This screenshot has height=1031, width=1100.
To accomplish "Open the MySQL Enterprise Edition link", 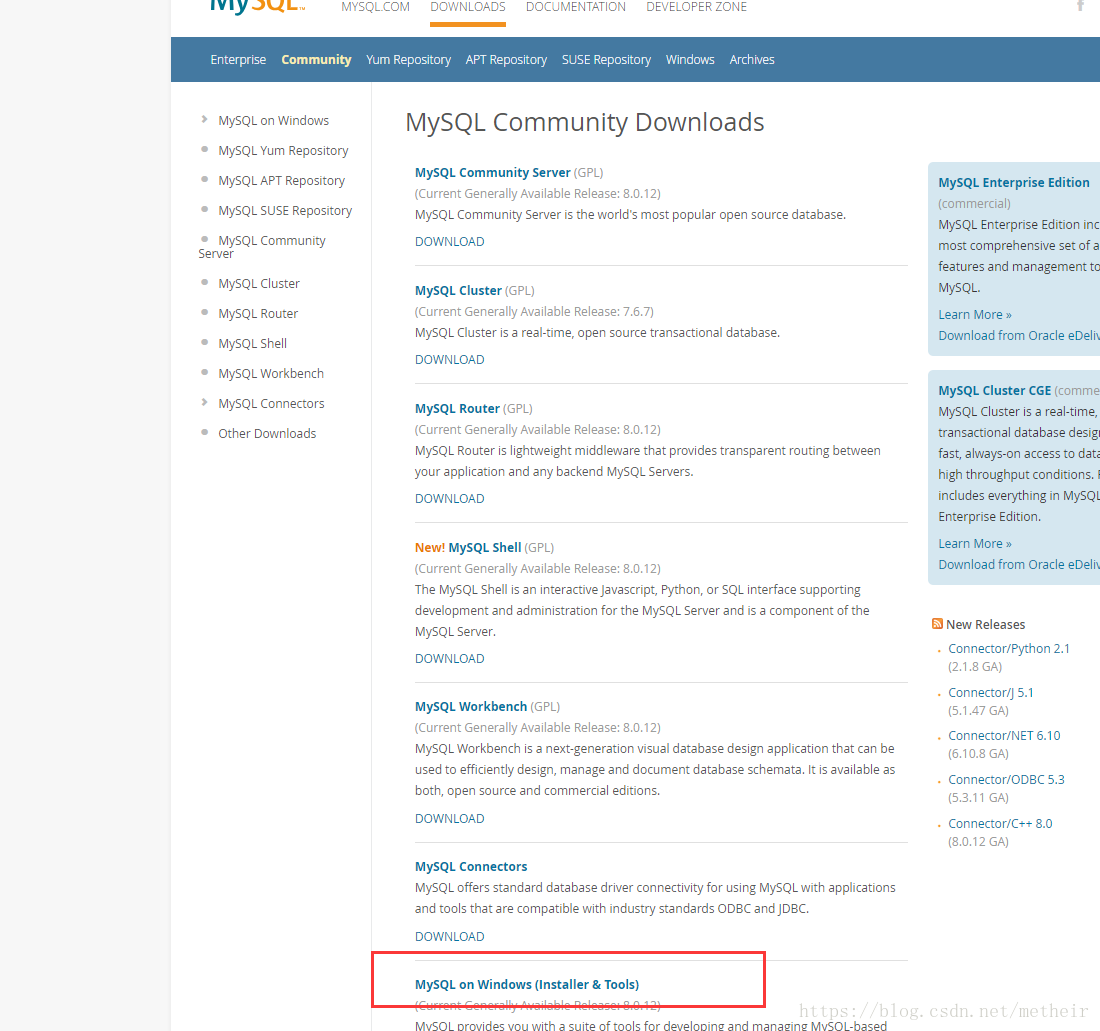I will pos(1014,182).
